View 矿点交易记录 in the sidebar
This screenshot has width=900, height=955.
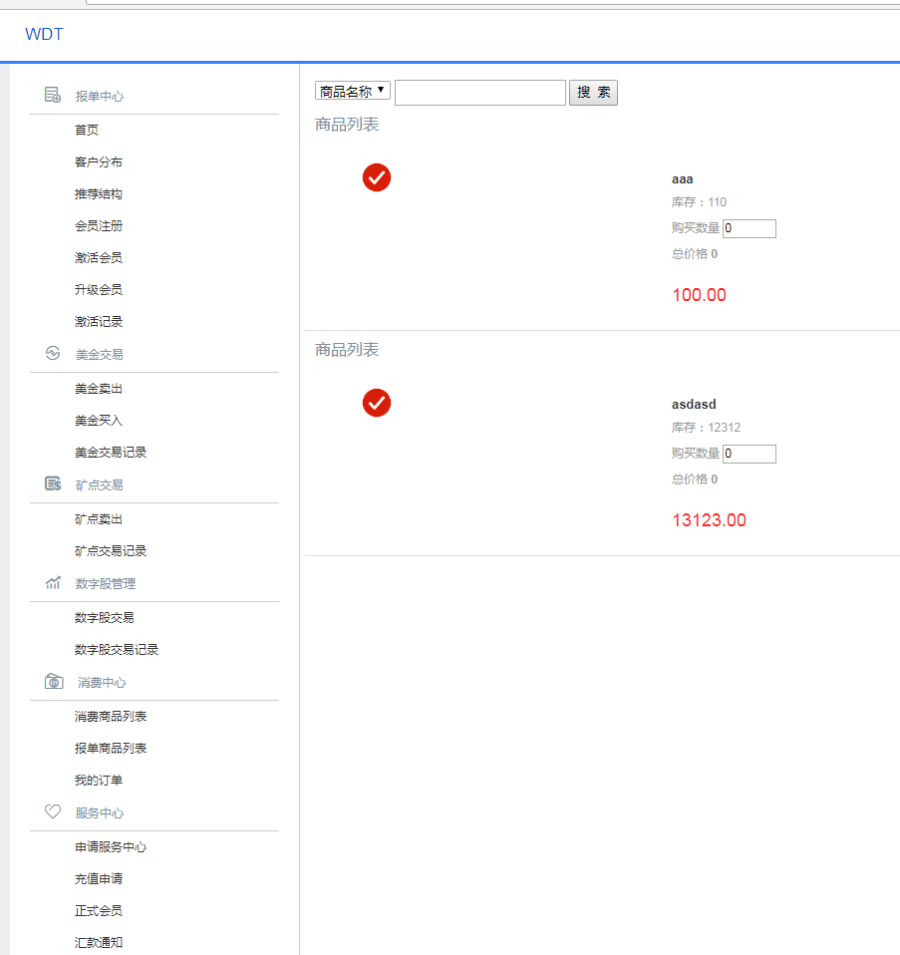110,551
